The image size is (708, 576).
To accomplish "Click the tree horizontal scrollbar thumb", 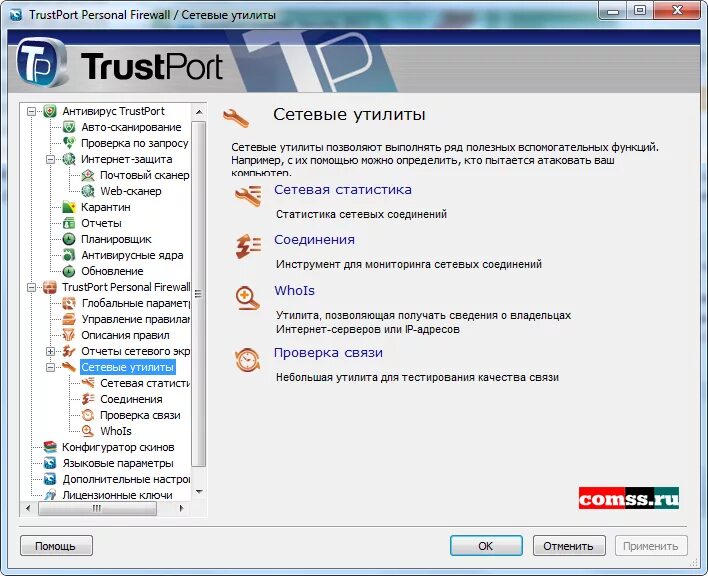I will click(x=98, y=508).
